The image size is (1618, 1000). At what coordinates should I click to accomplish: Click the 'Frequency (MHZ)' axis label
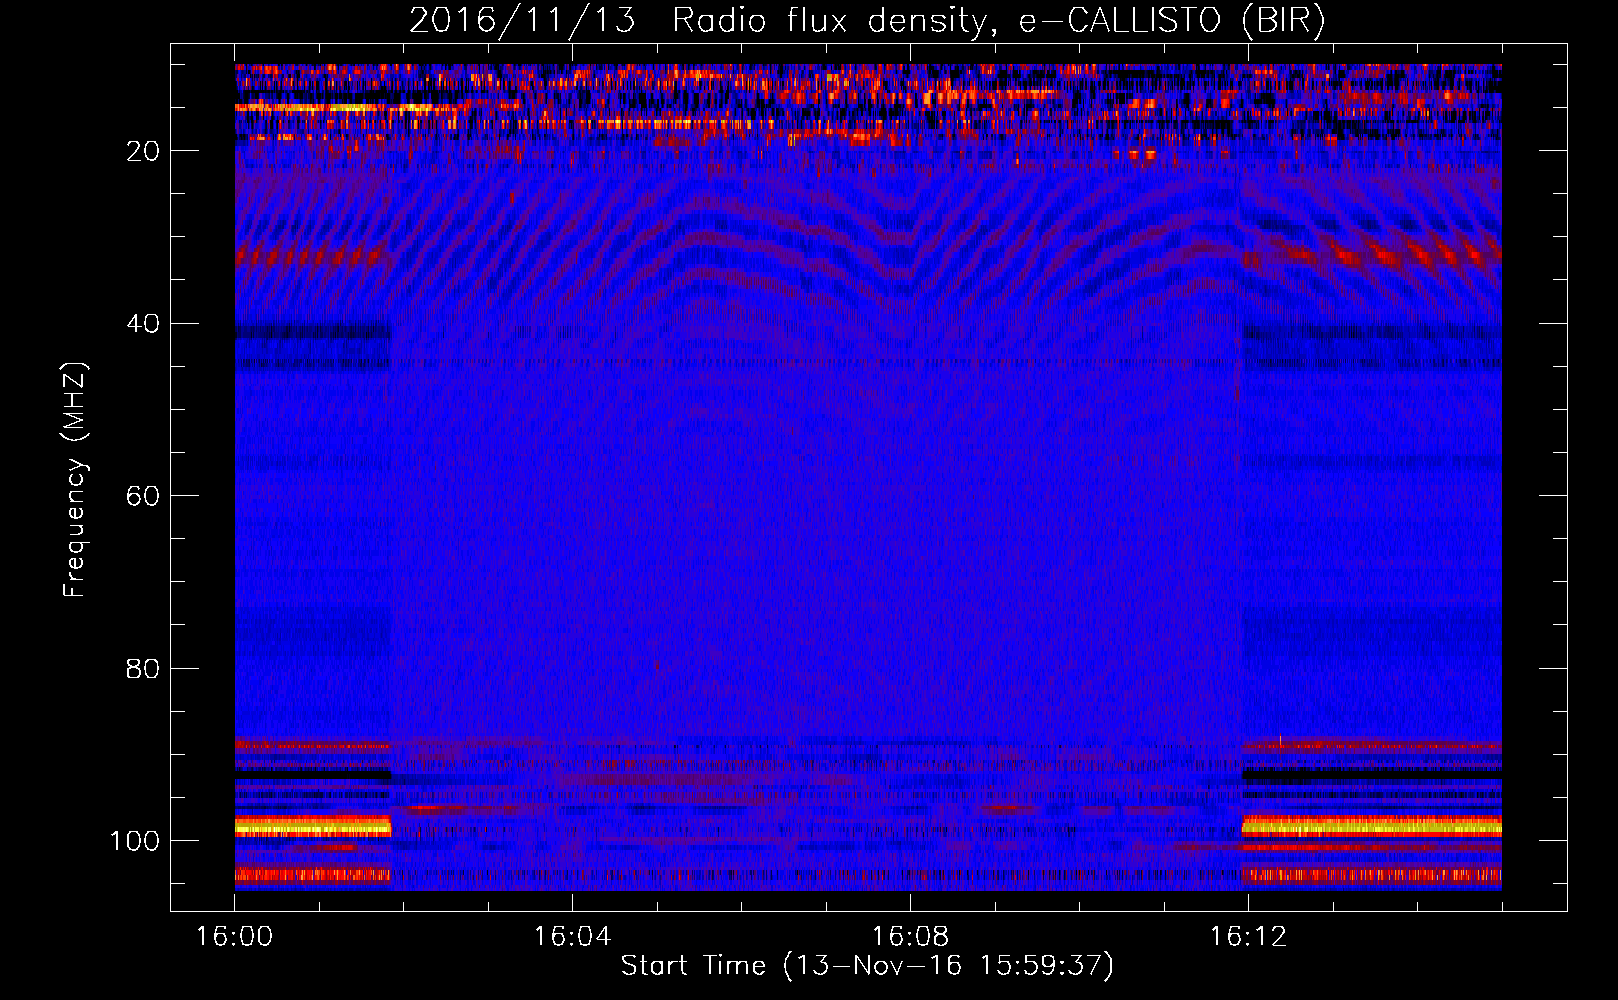75,479
